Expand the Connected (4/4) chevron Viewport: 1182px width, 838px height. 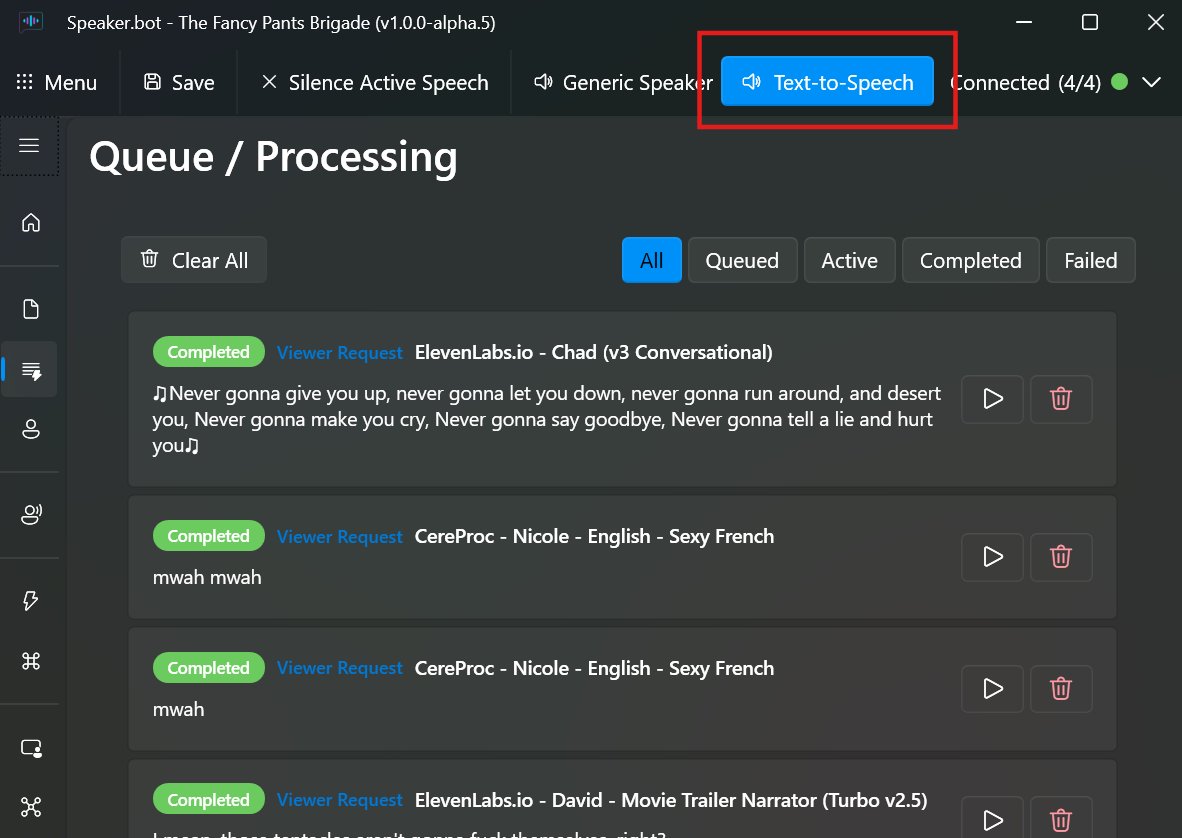(1151, 82)
